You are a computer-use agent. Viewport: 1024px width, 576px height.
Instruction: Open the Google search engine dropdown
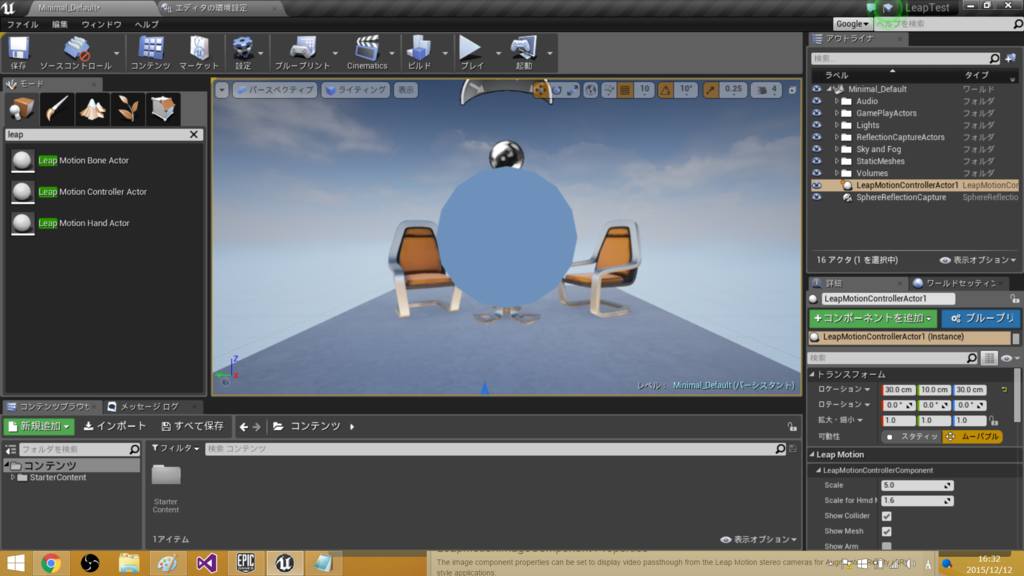pyautogui.click(x=852, y=24)
